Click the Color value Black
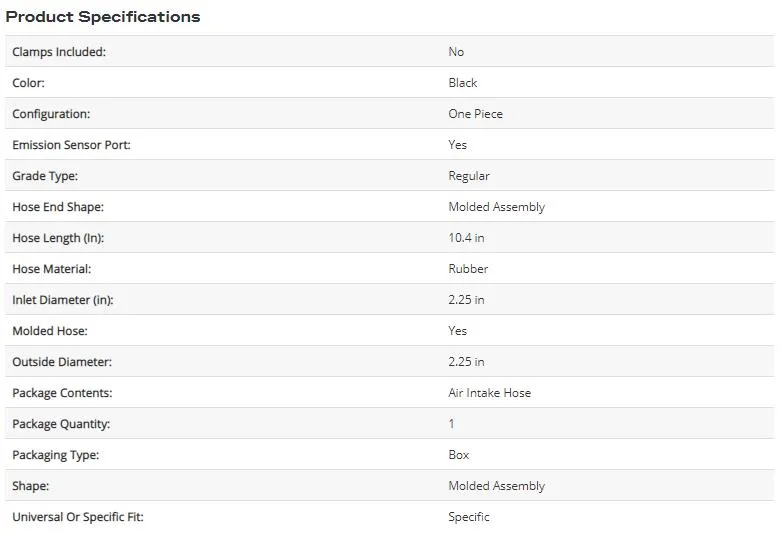This screenshot has height=538, width=783. coord(463,83)
